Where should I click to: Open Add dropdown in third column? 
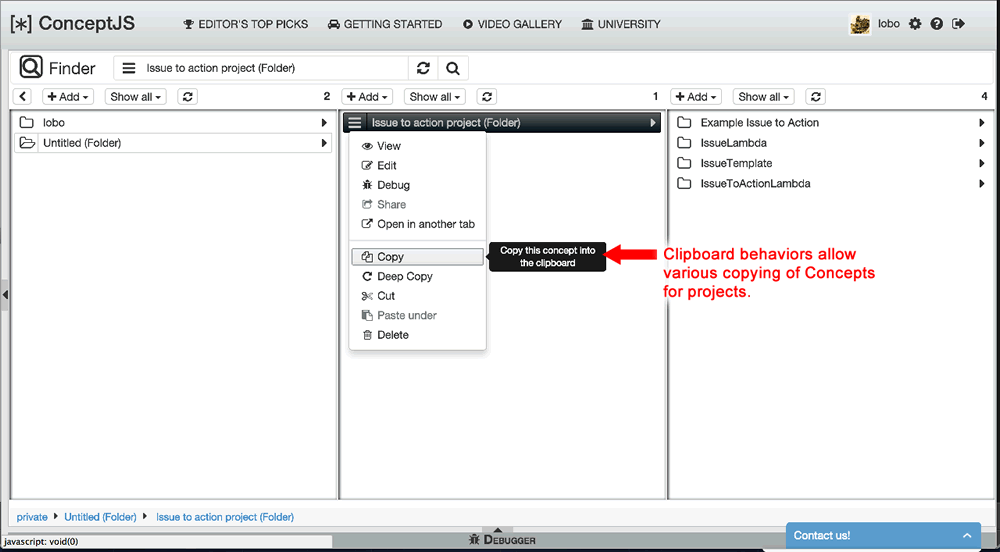pyautogui.click(x=696, y=97)
